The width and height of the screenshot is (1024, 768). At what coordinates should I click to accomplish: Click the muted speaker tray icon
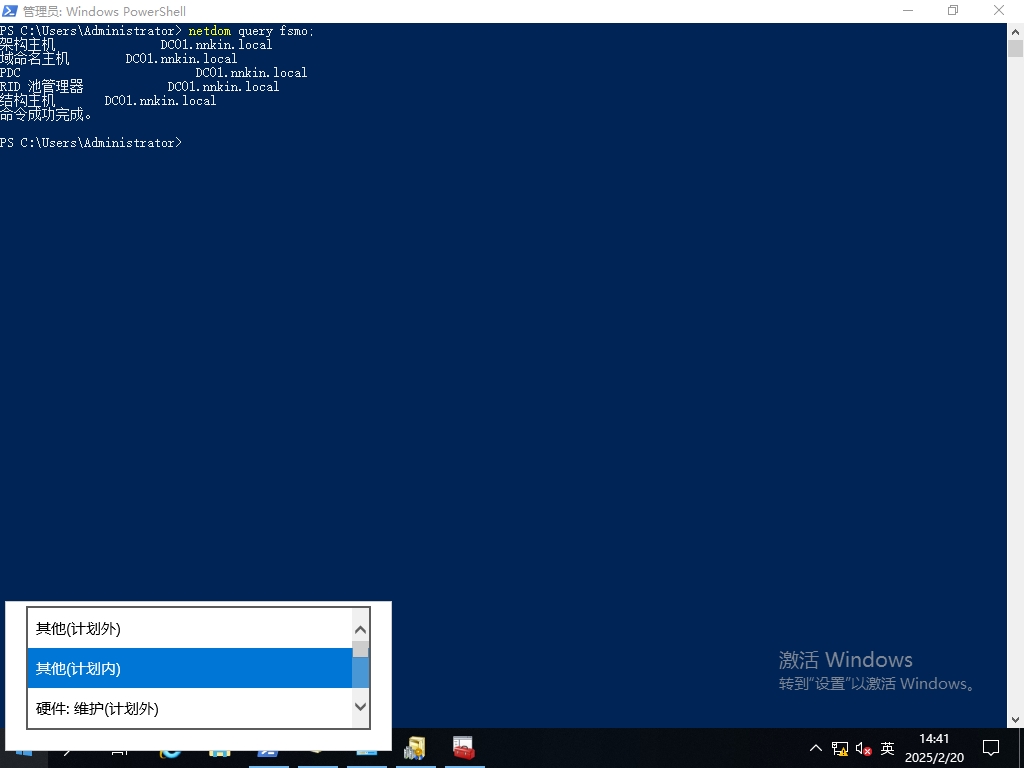point(864,748)
